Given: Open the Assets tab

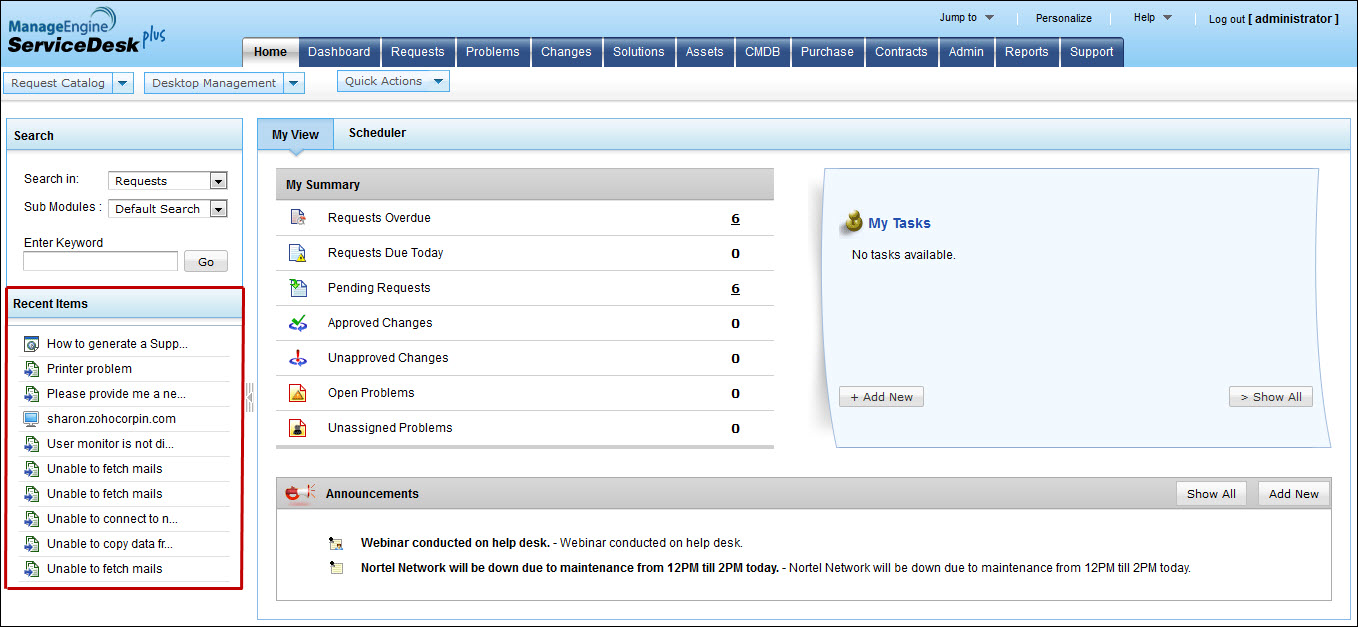Looking at the screenshot, I should [704, 52].
